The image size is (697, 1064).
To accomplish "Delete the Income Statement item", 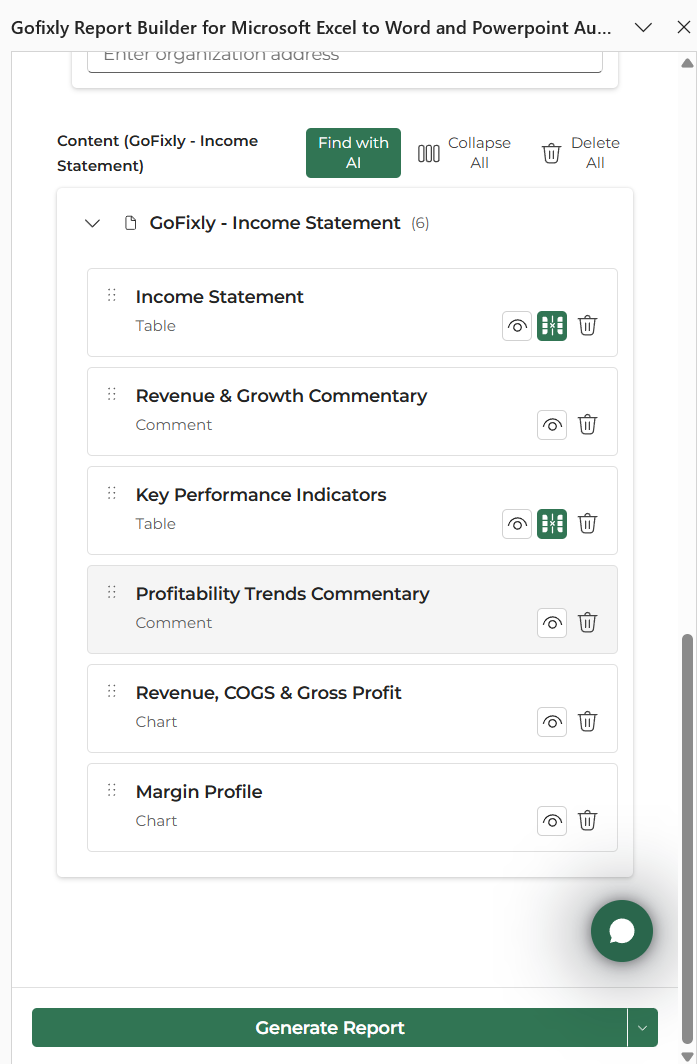I will 588,326.
